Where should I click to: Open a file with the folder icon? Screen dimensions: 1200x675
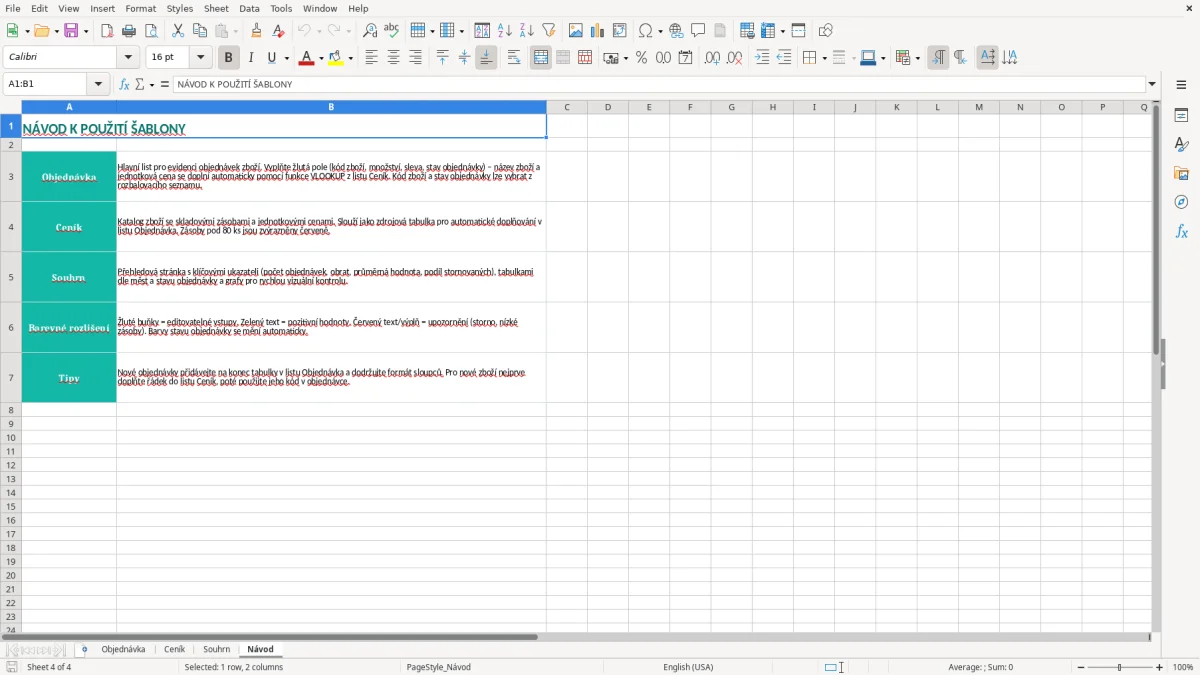click(x=41, y=31)
